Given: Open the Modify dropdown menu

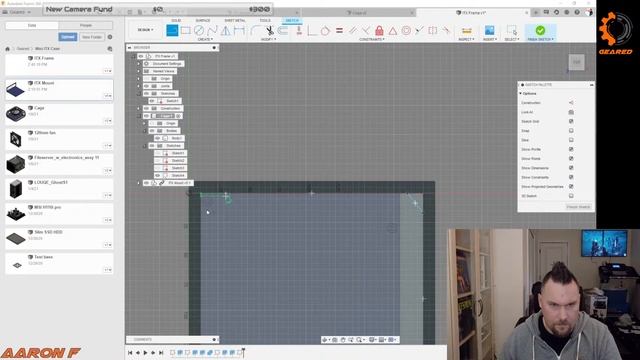Looking at the screenshot, I should (268, 39).
